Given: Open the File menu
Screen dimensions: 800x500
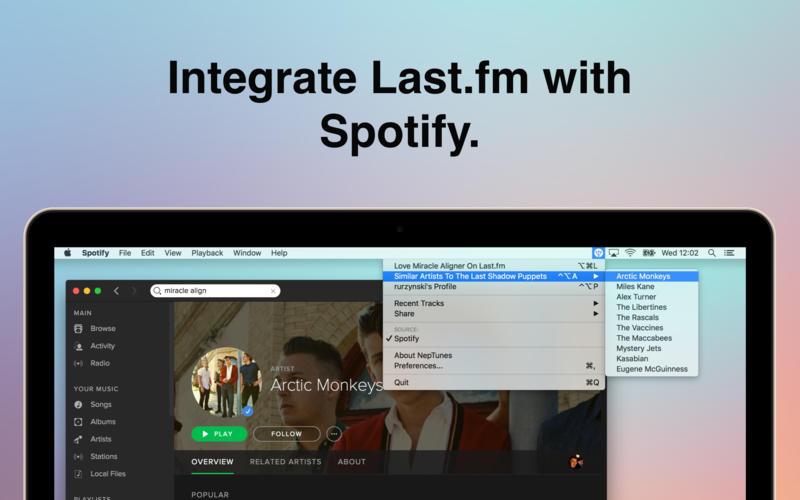Looking at the screenshot, I should tap(125, 253).
